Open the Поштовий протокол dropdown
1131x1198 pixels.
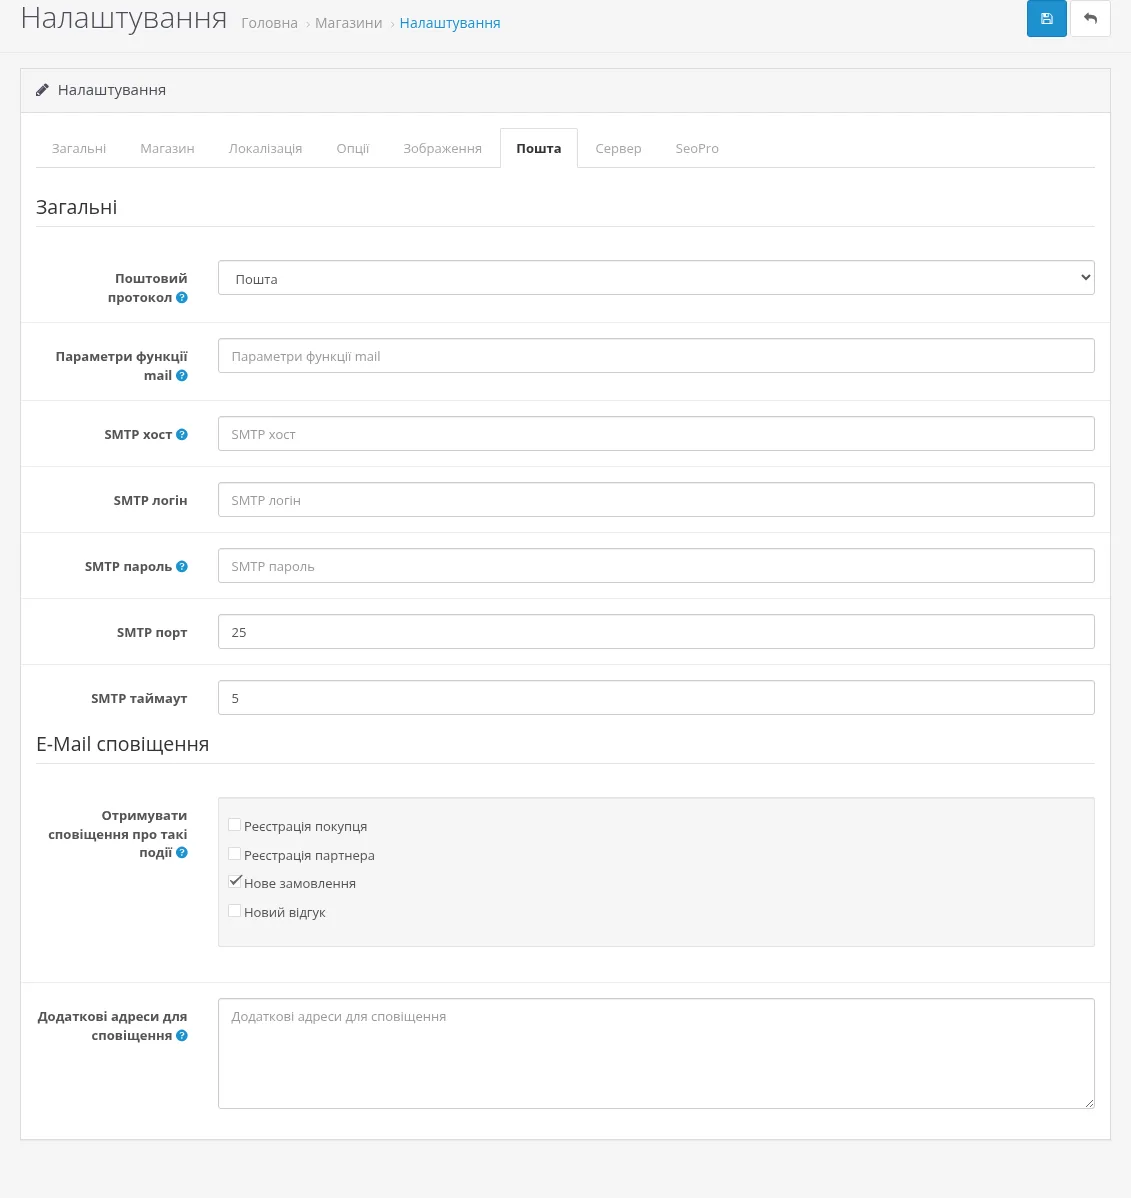point(656,278)
